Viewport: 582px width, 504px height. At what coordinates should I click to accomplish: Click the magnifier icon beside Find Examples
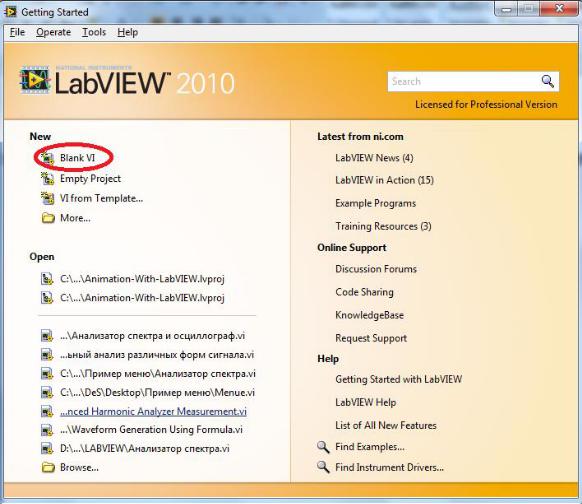tap(323, 447)
